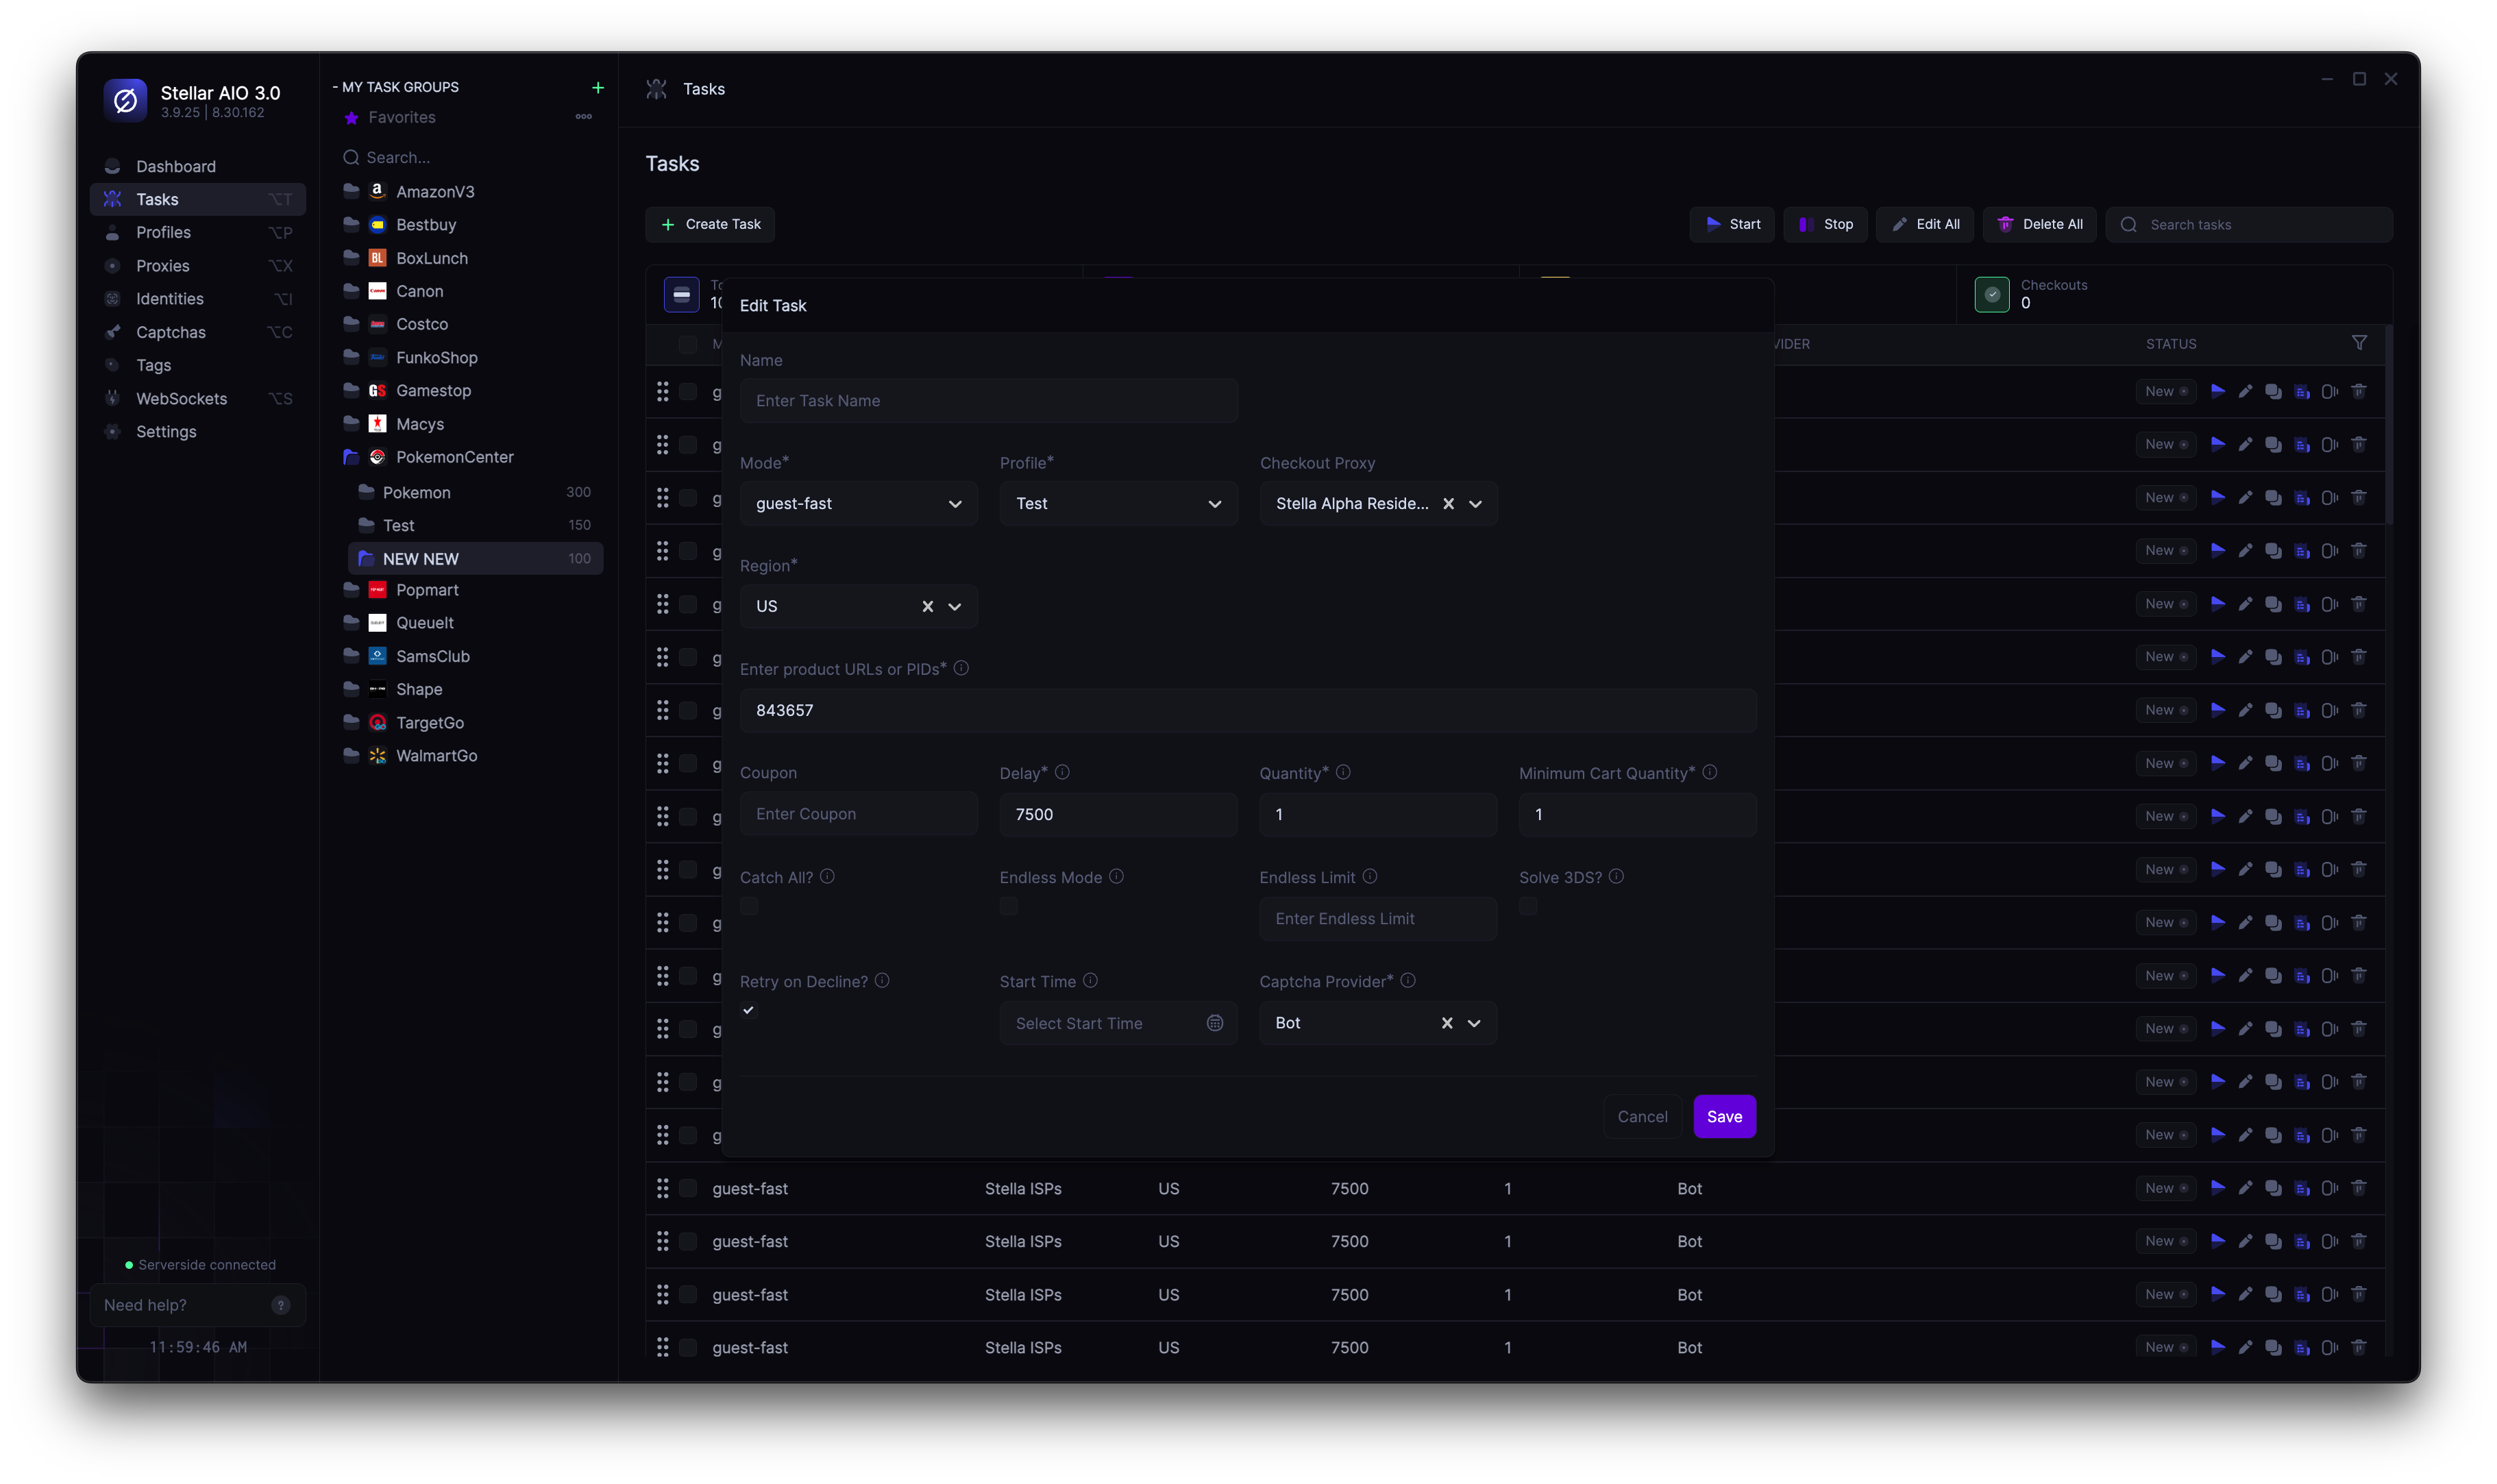Image resolution: width=2497 pixels, height=1484 pixels.
Task: Open the Captcha Provider dropdown arrow
Action: (1473, 1023)
